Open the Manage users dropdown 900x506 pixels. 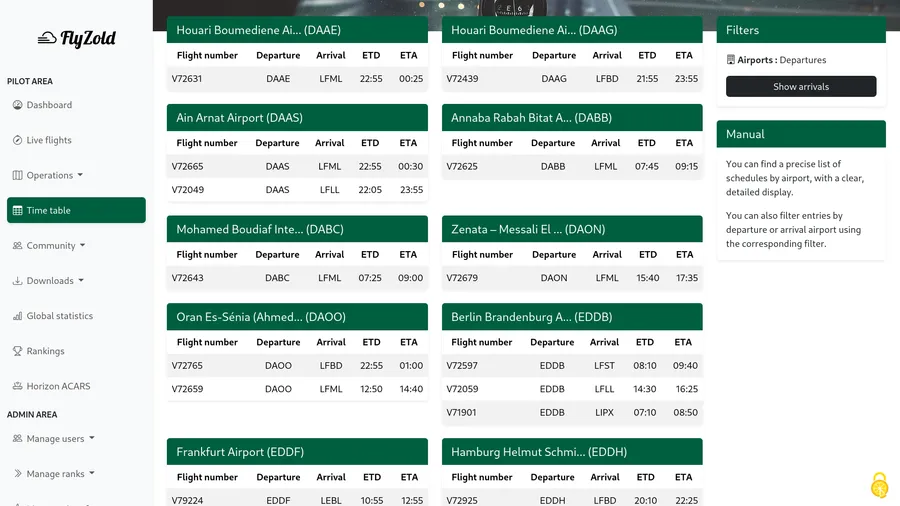(x=61, y=438)
